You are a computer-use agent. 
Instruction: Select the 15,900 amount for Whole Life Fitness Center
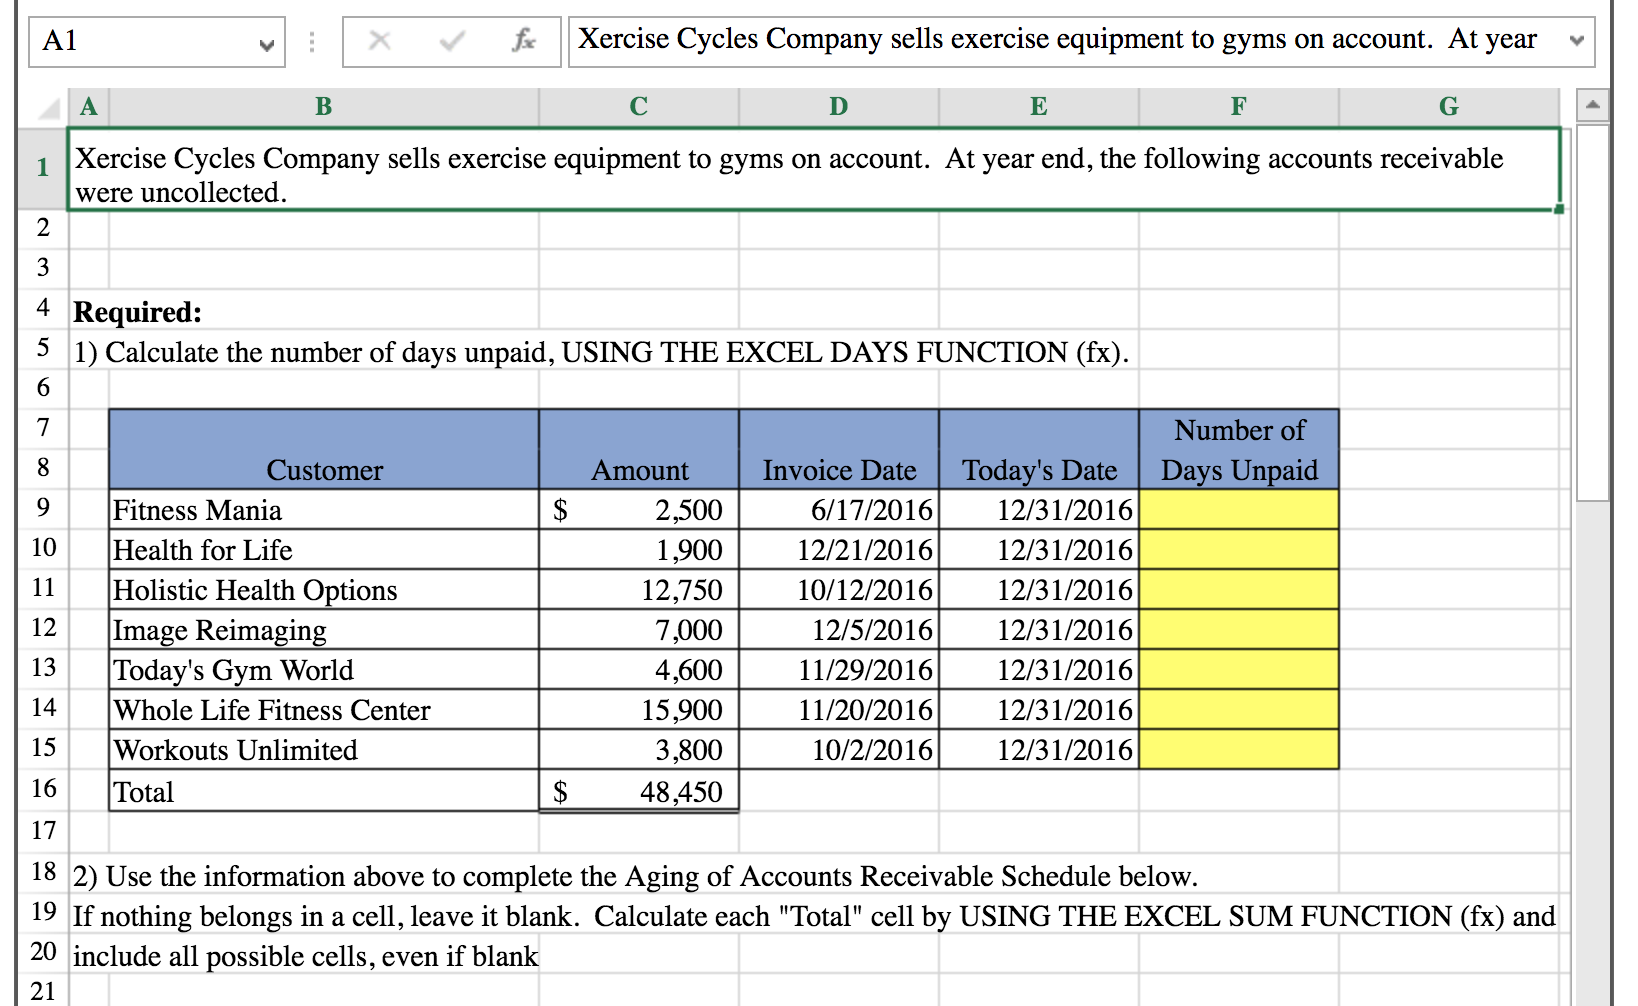pos(637,710)
